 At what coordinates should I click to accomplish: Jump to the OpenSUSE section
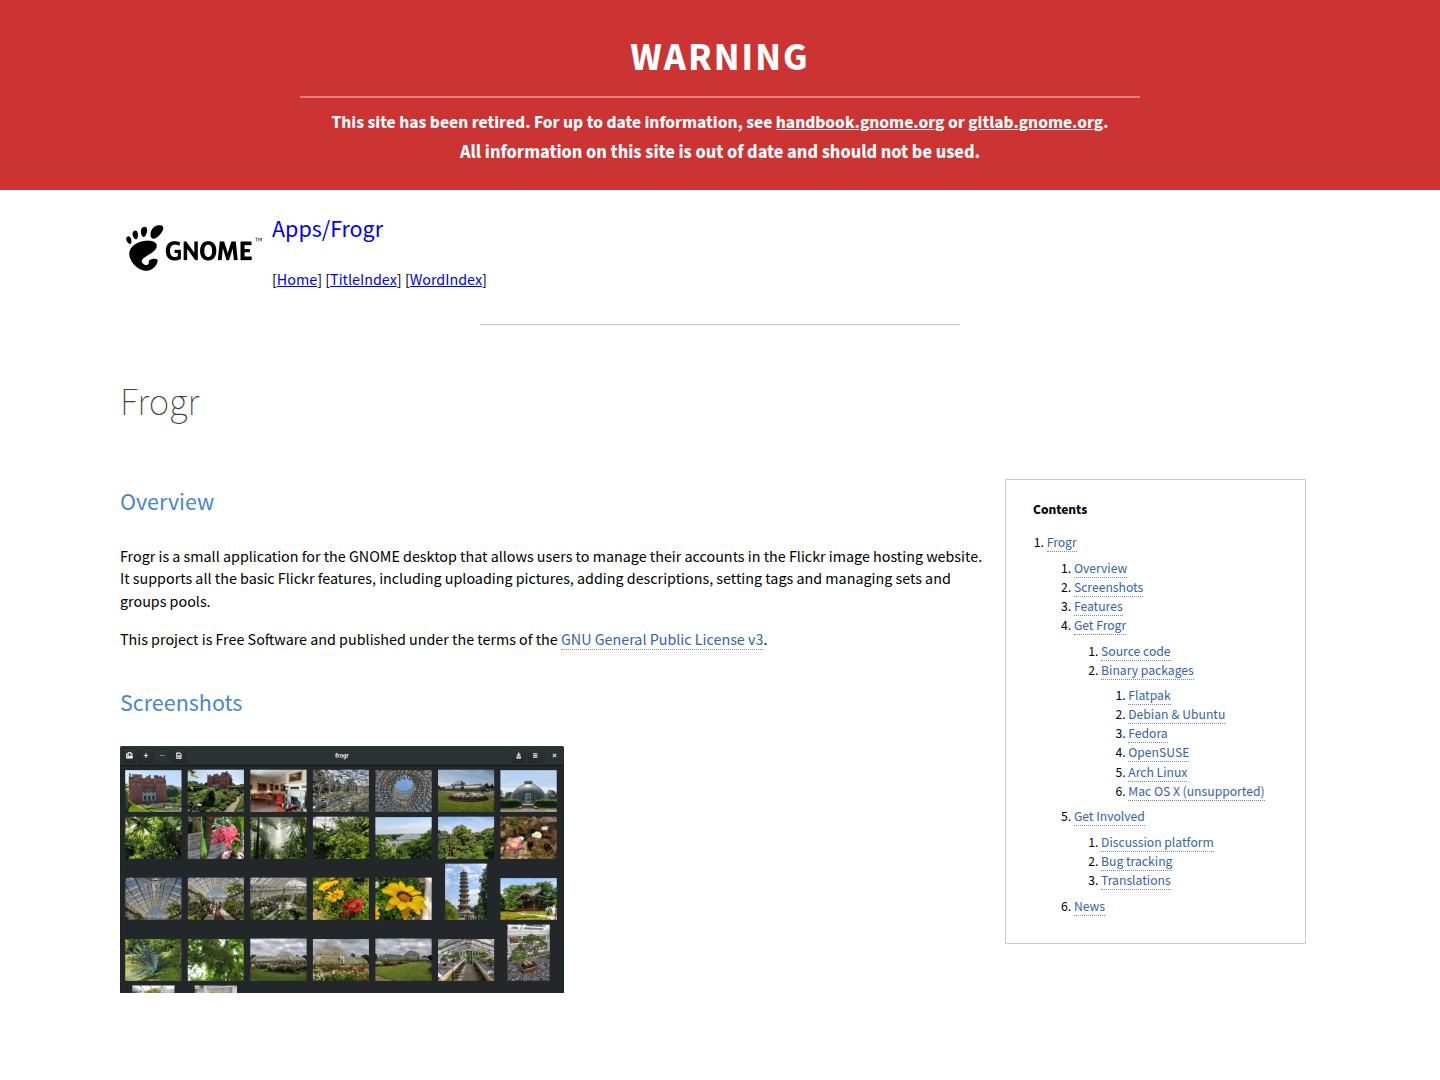tap(1158, 753)
